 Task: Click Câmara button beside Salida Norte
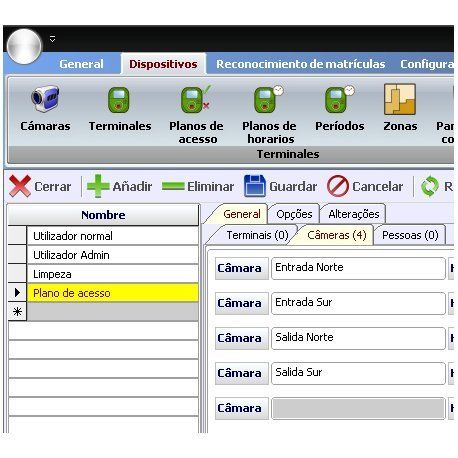point(242,338)
